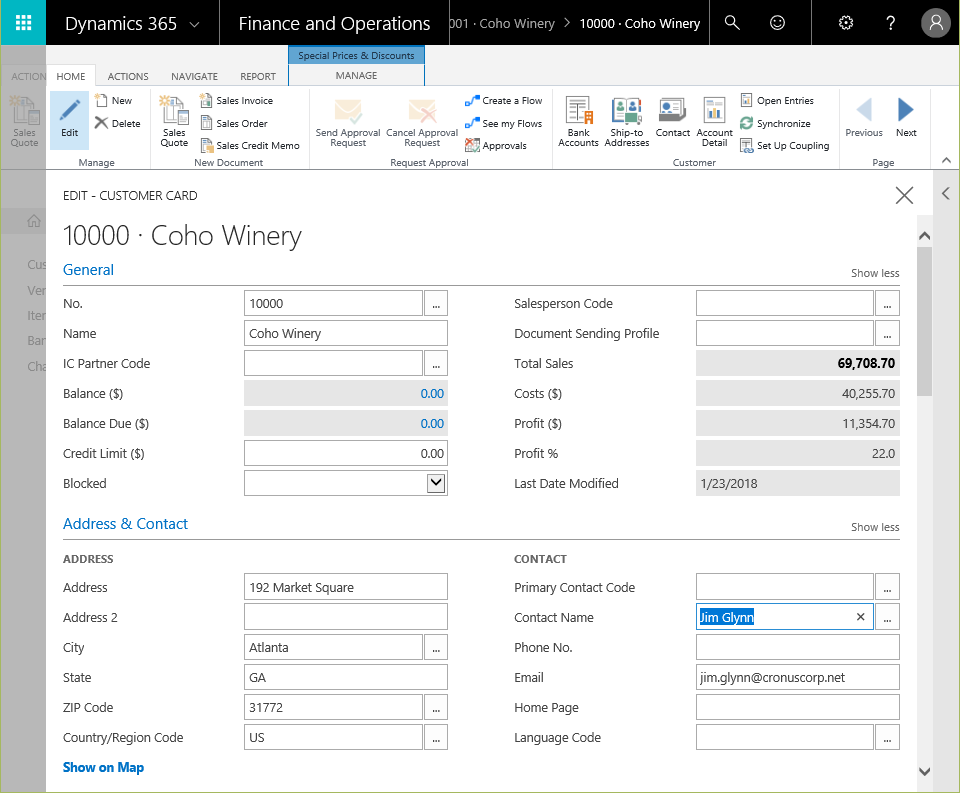Viewport: 960px width, 793px height.
Task: Switch to the NAVIGATE ribbon tab
Action: [x=194, y=76]
